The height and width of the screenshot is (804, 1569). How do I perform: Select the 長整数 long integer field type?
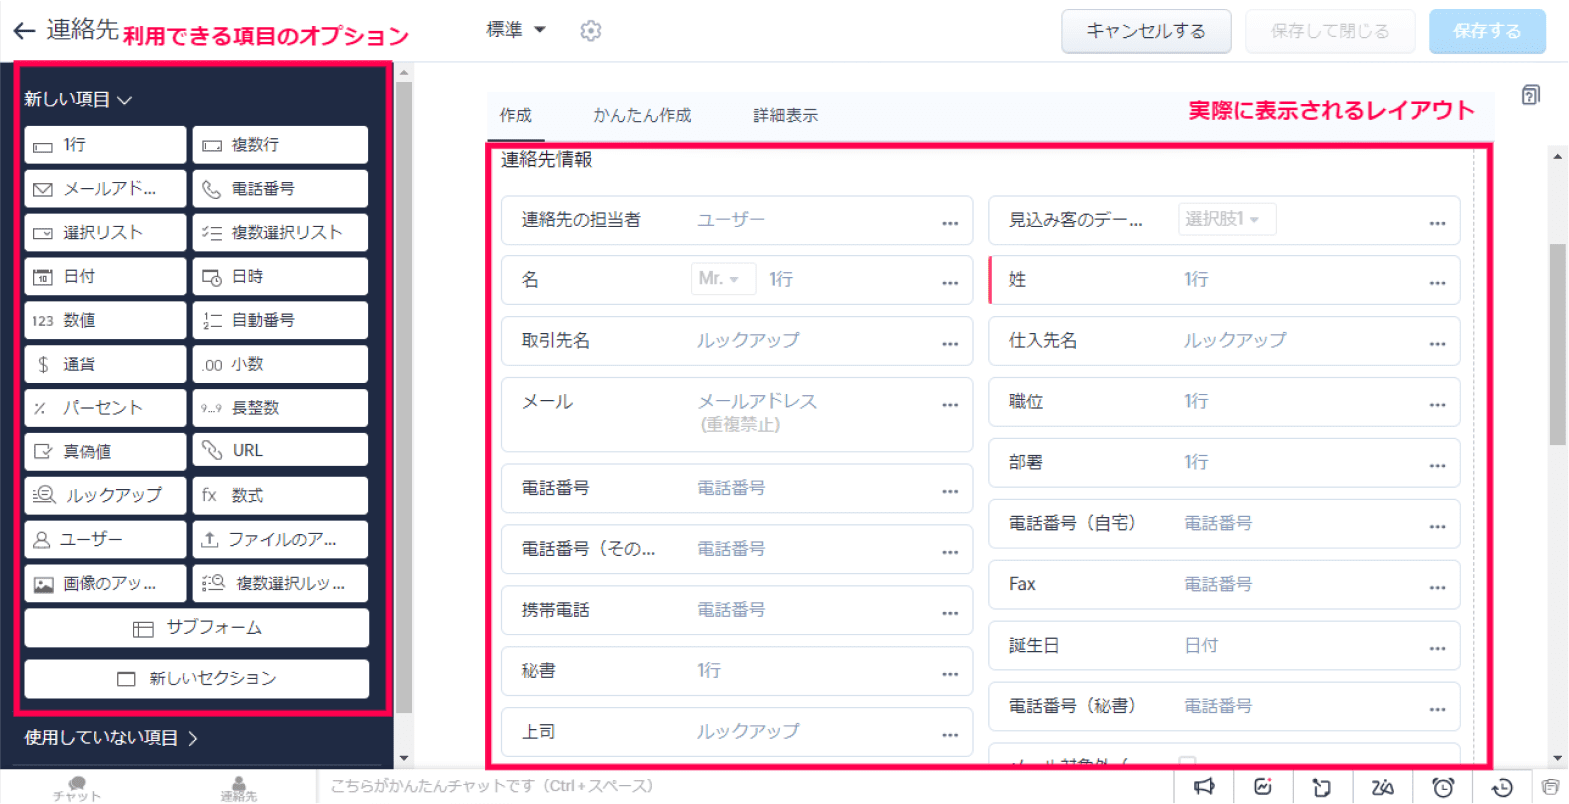[280, 408]
